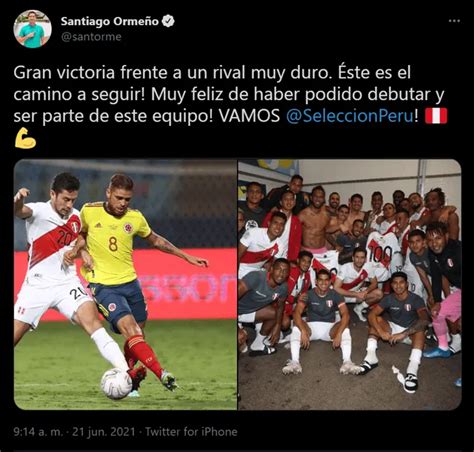The height and width of the screenshot is (452, 474).
Task: Open the Twitter for iPhone source link
Action: 191,432
